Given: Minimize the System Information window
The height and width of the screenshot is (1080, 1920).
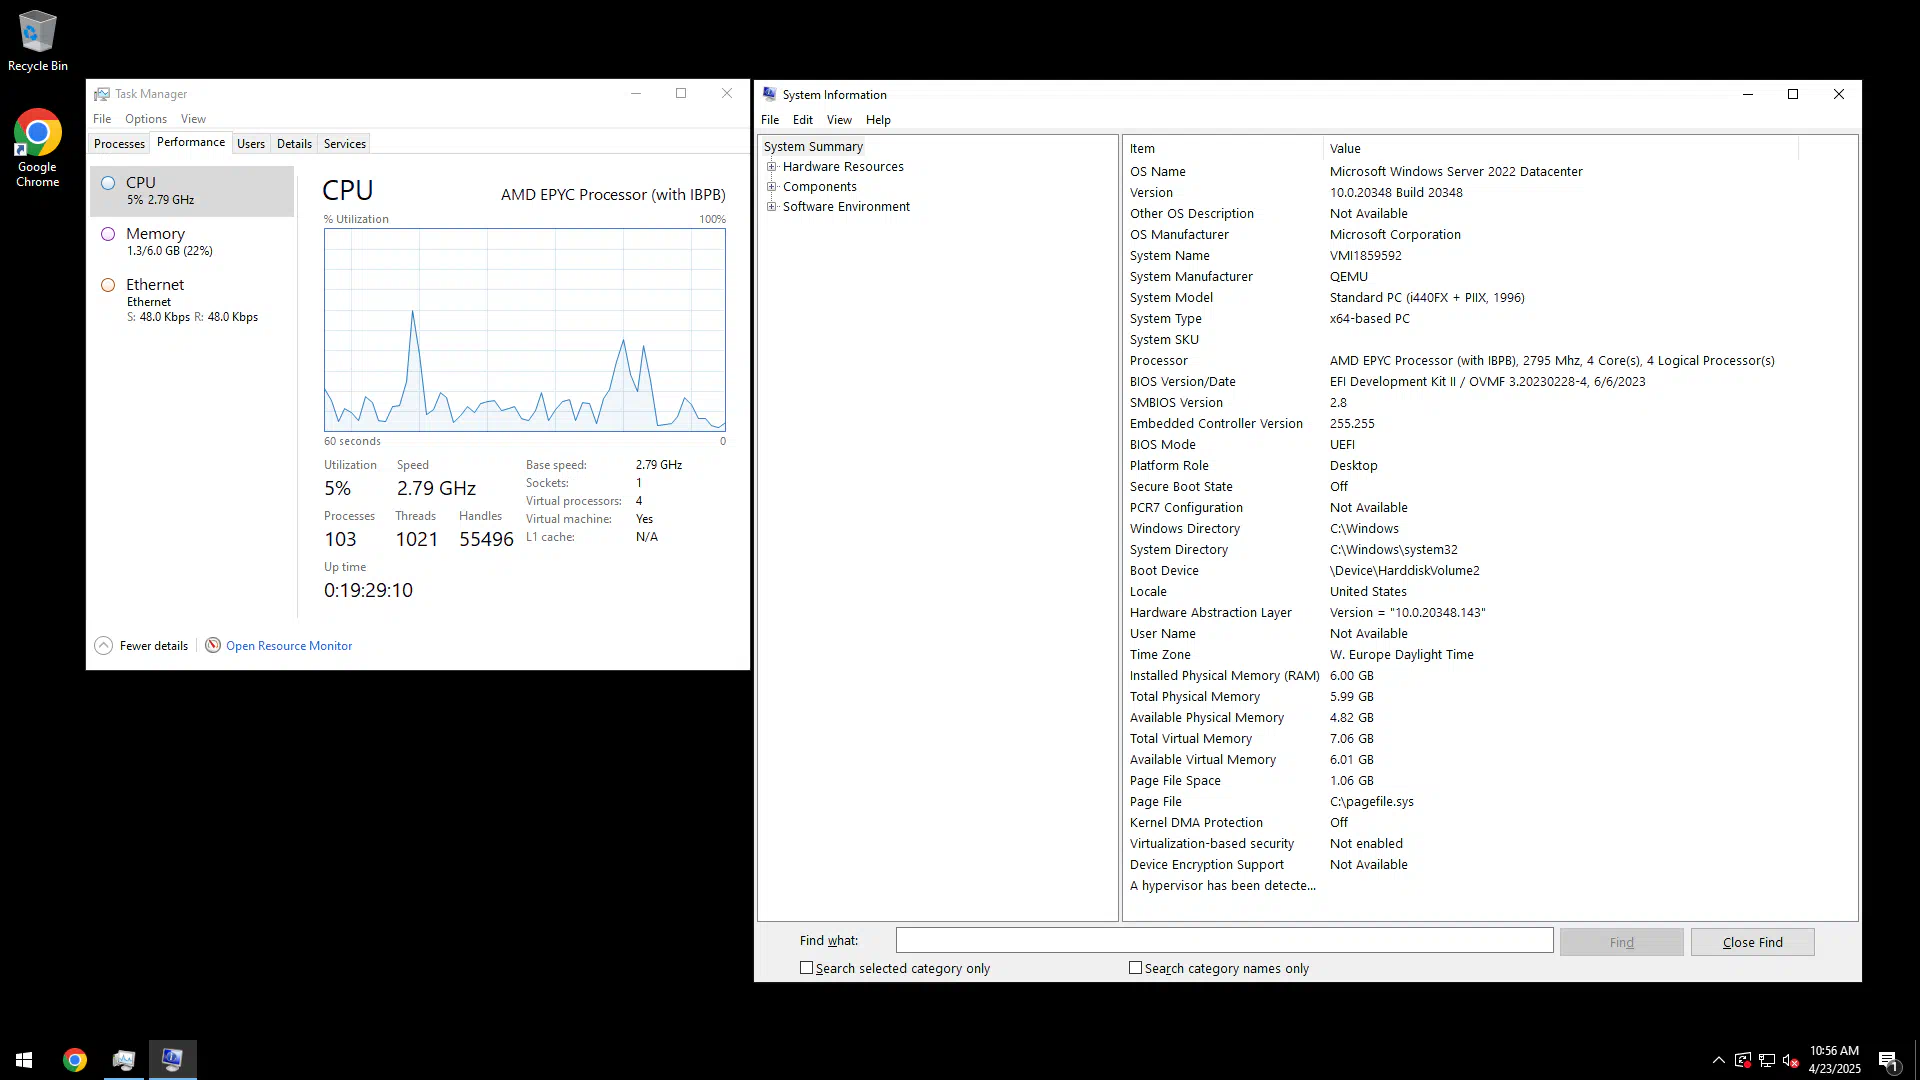Looking at the screenshot, I should point(1747,94).
